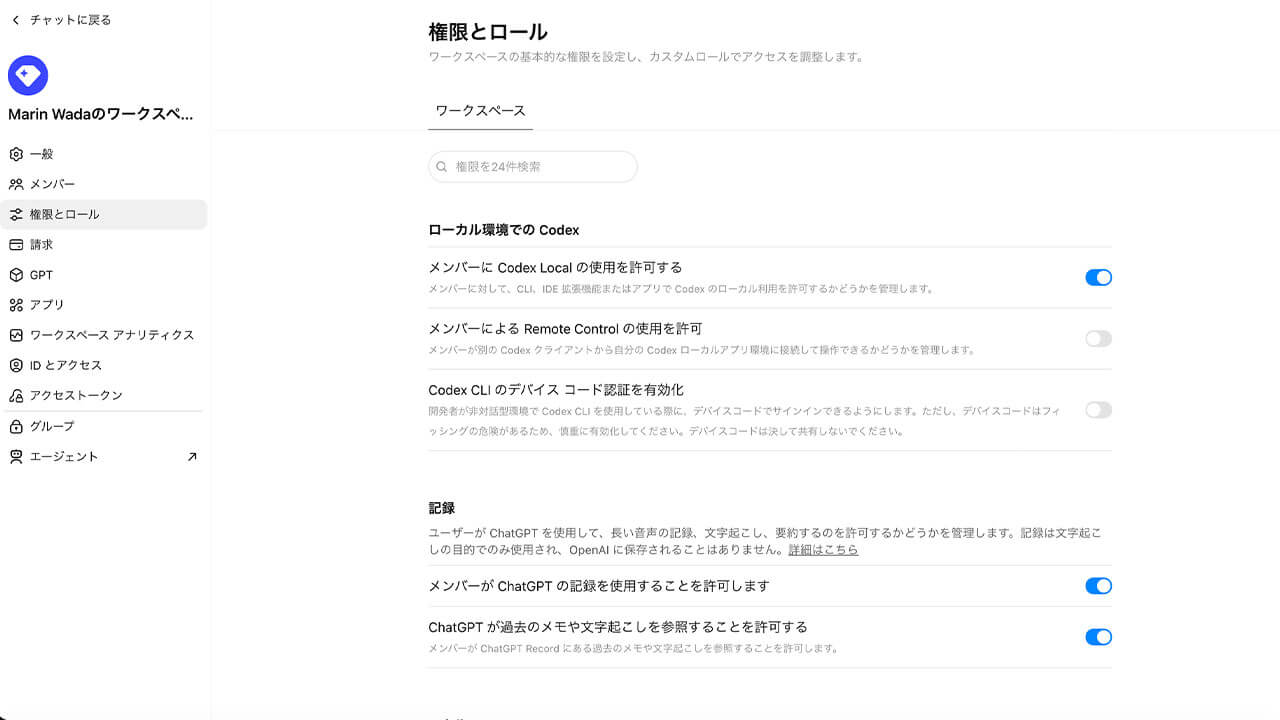Viewport: 1280px width, 720px height.
Task: Open アプリ in the sidebar
Action: pyautogui.click(x=104, y=305)
